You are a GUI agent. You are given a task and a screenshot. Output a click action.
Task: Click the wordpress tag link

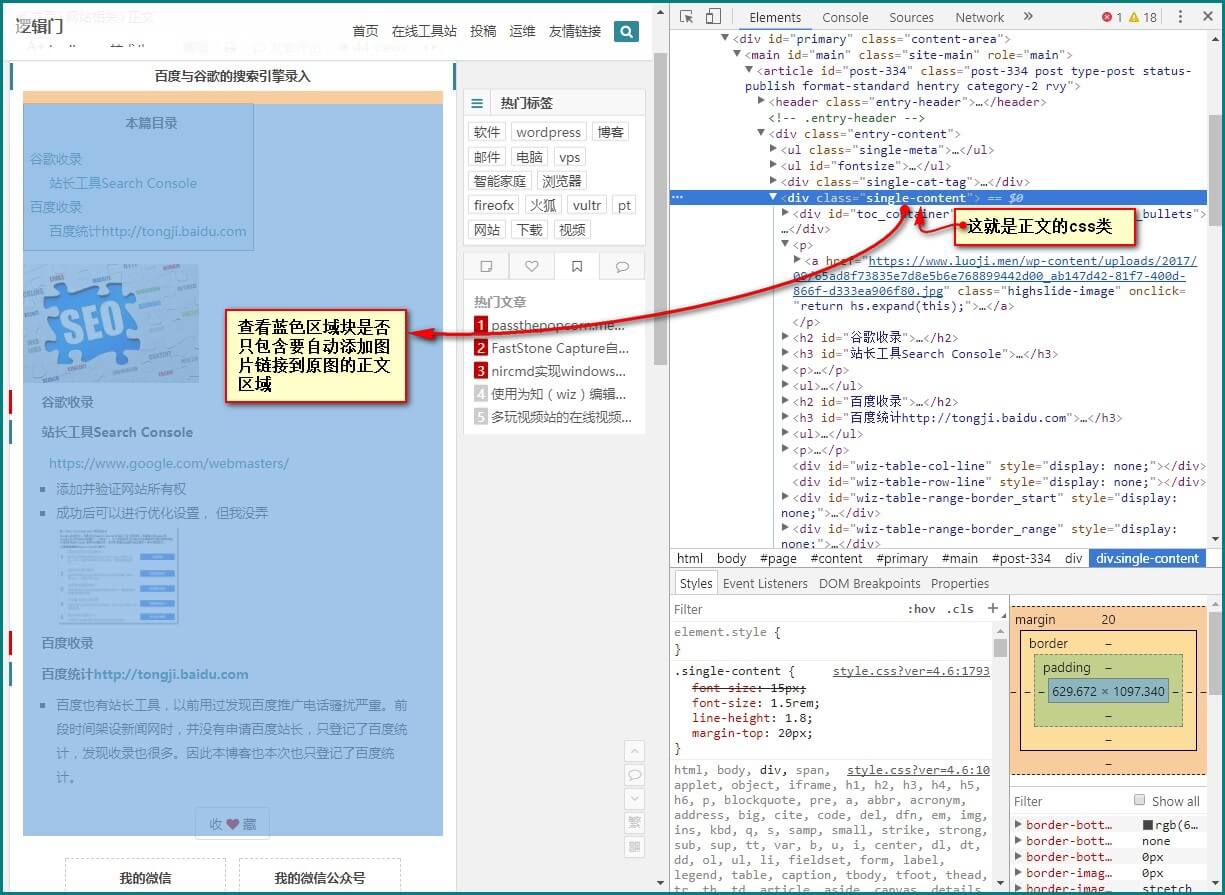pos(548,132)
